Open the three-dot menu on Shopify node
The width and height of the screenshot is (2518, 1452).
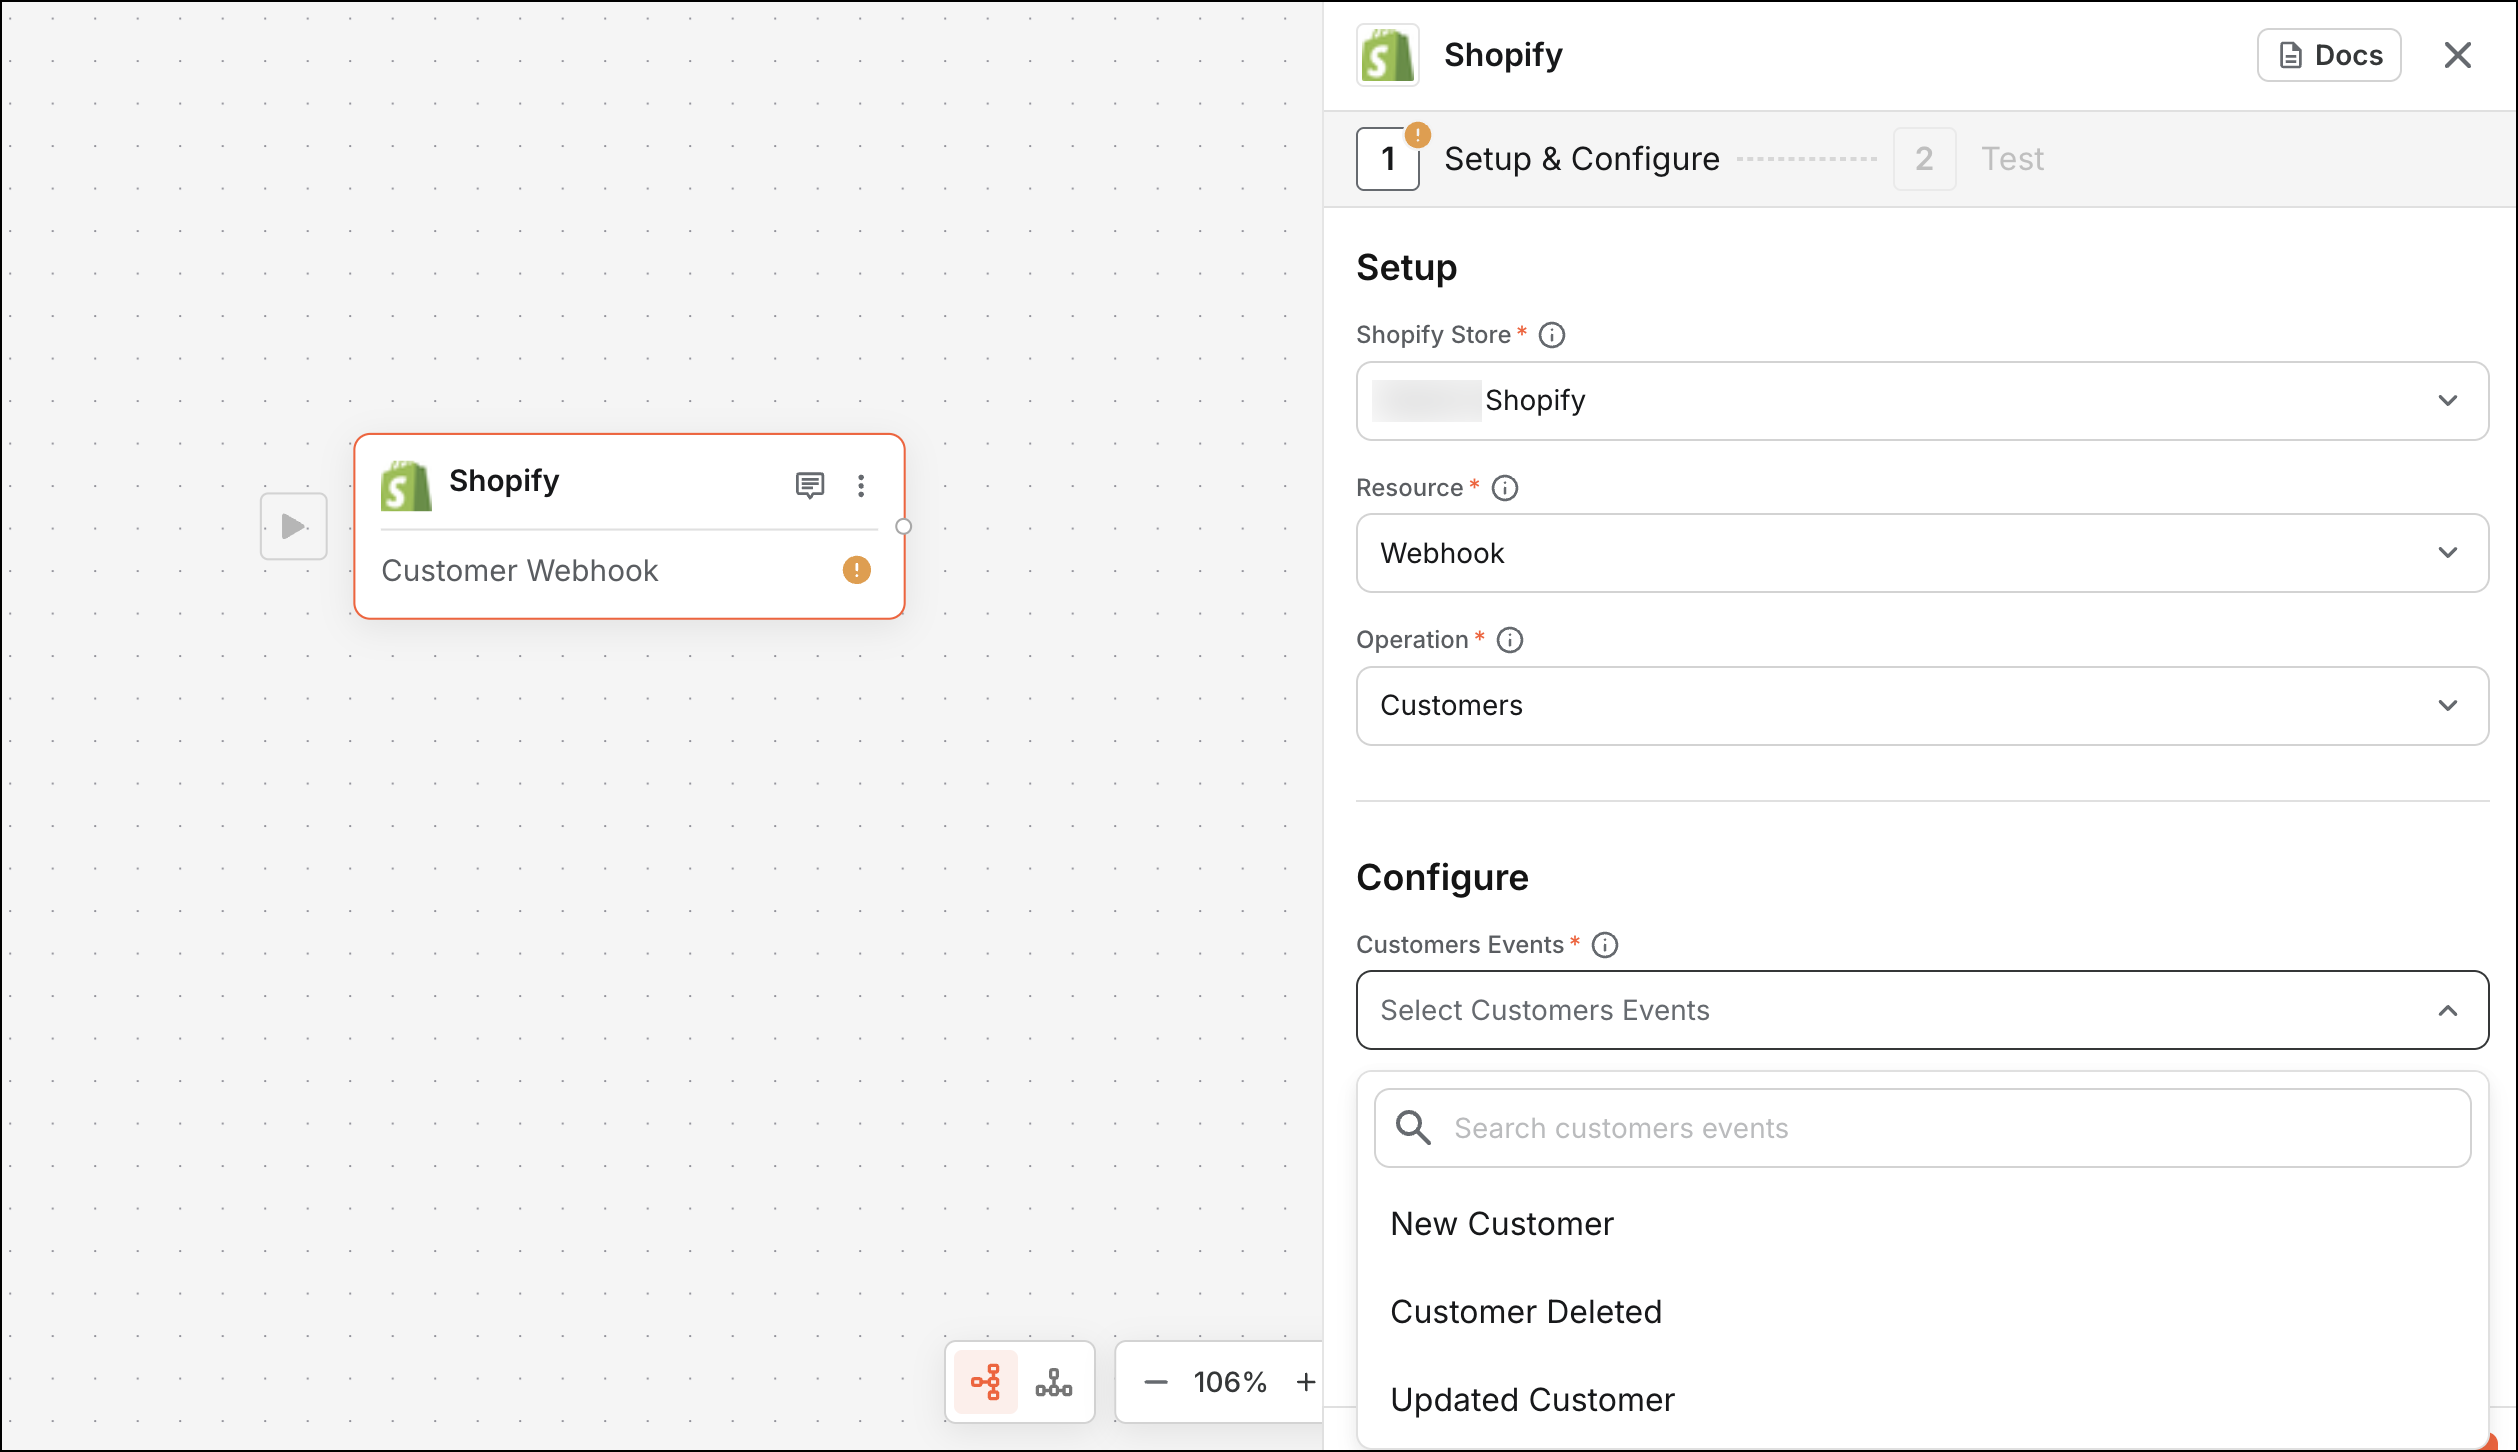pos(861,486)
